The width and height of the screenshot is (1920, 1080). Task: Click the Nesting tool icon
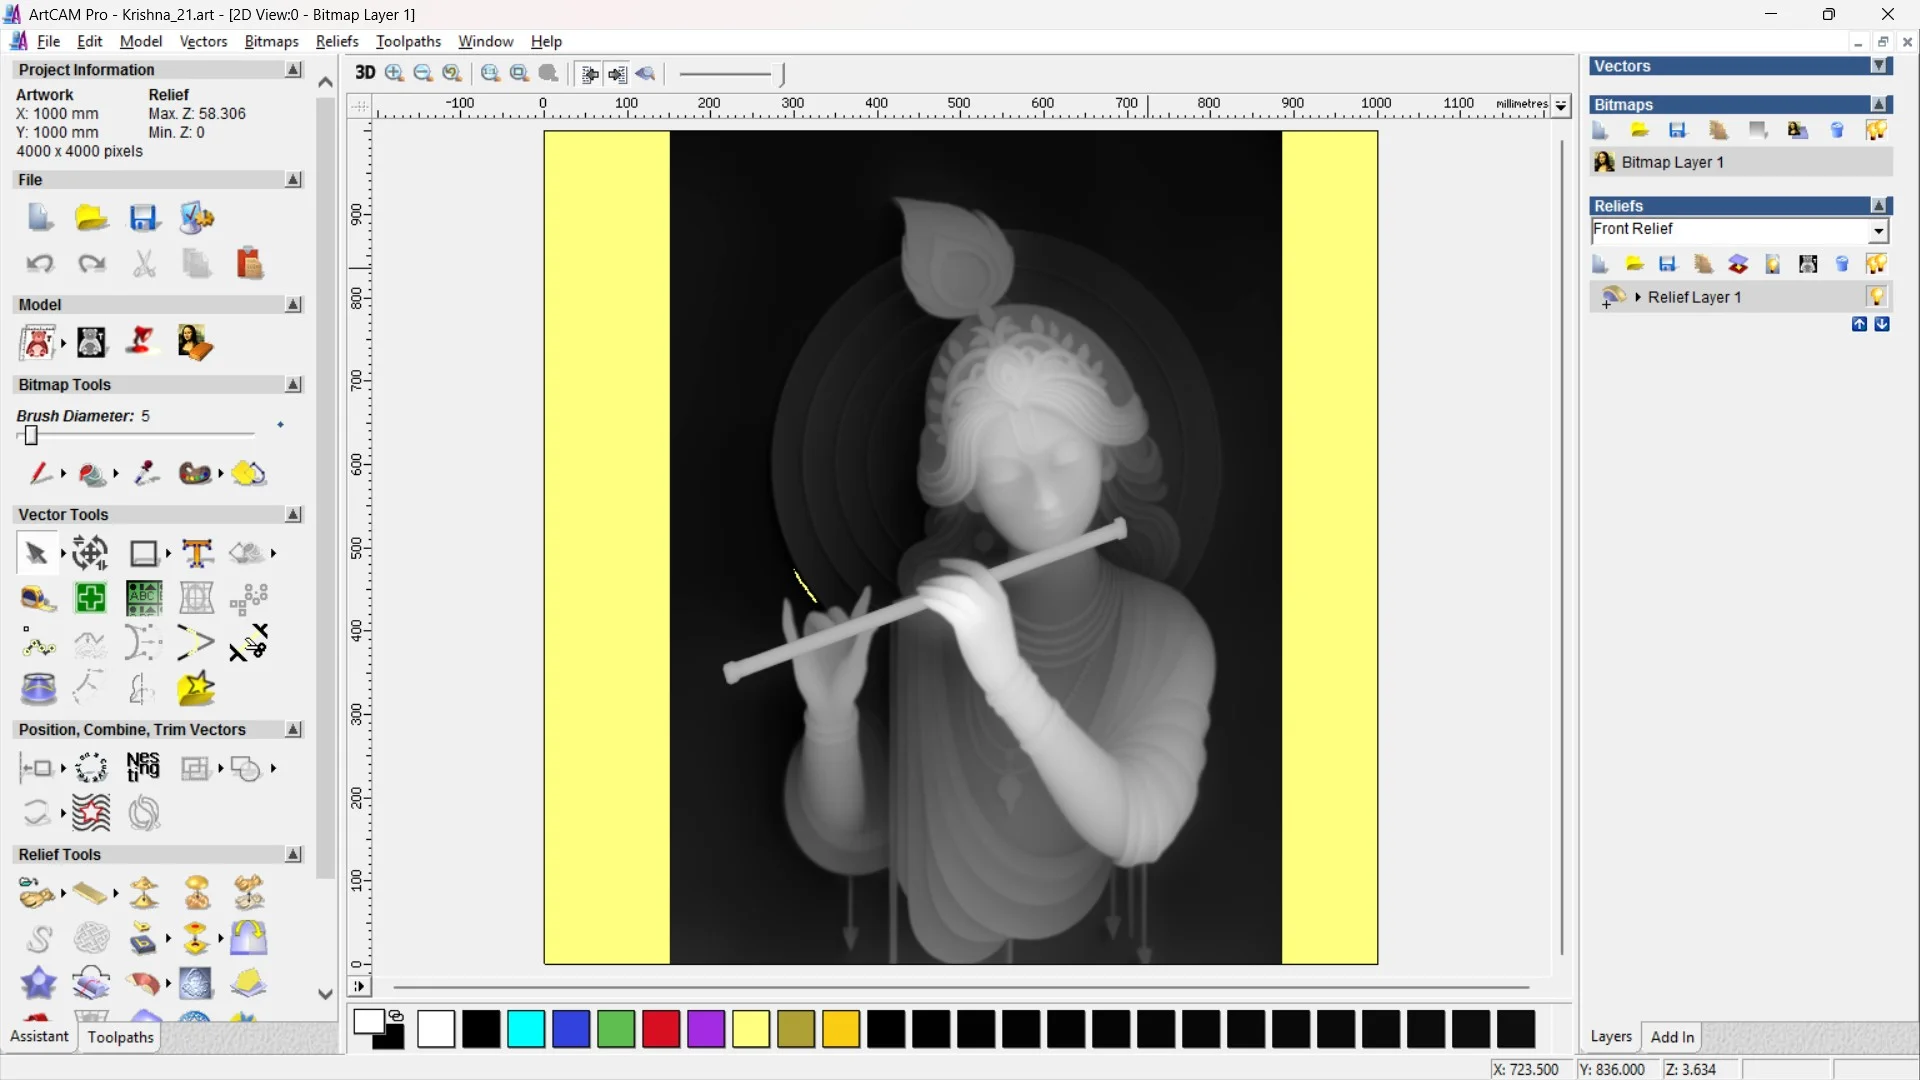click(143, 768)
